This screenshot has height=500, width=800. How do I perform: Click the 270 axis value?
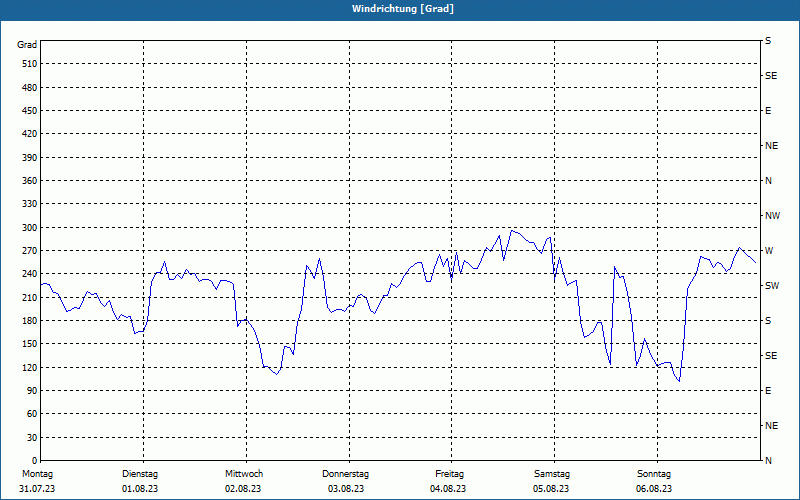[30, 251]
